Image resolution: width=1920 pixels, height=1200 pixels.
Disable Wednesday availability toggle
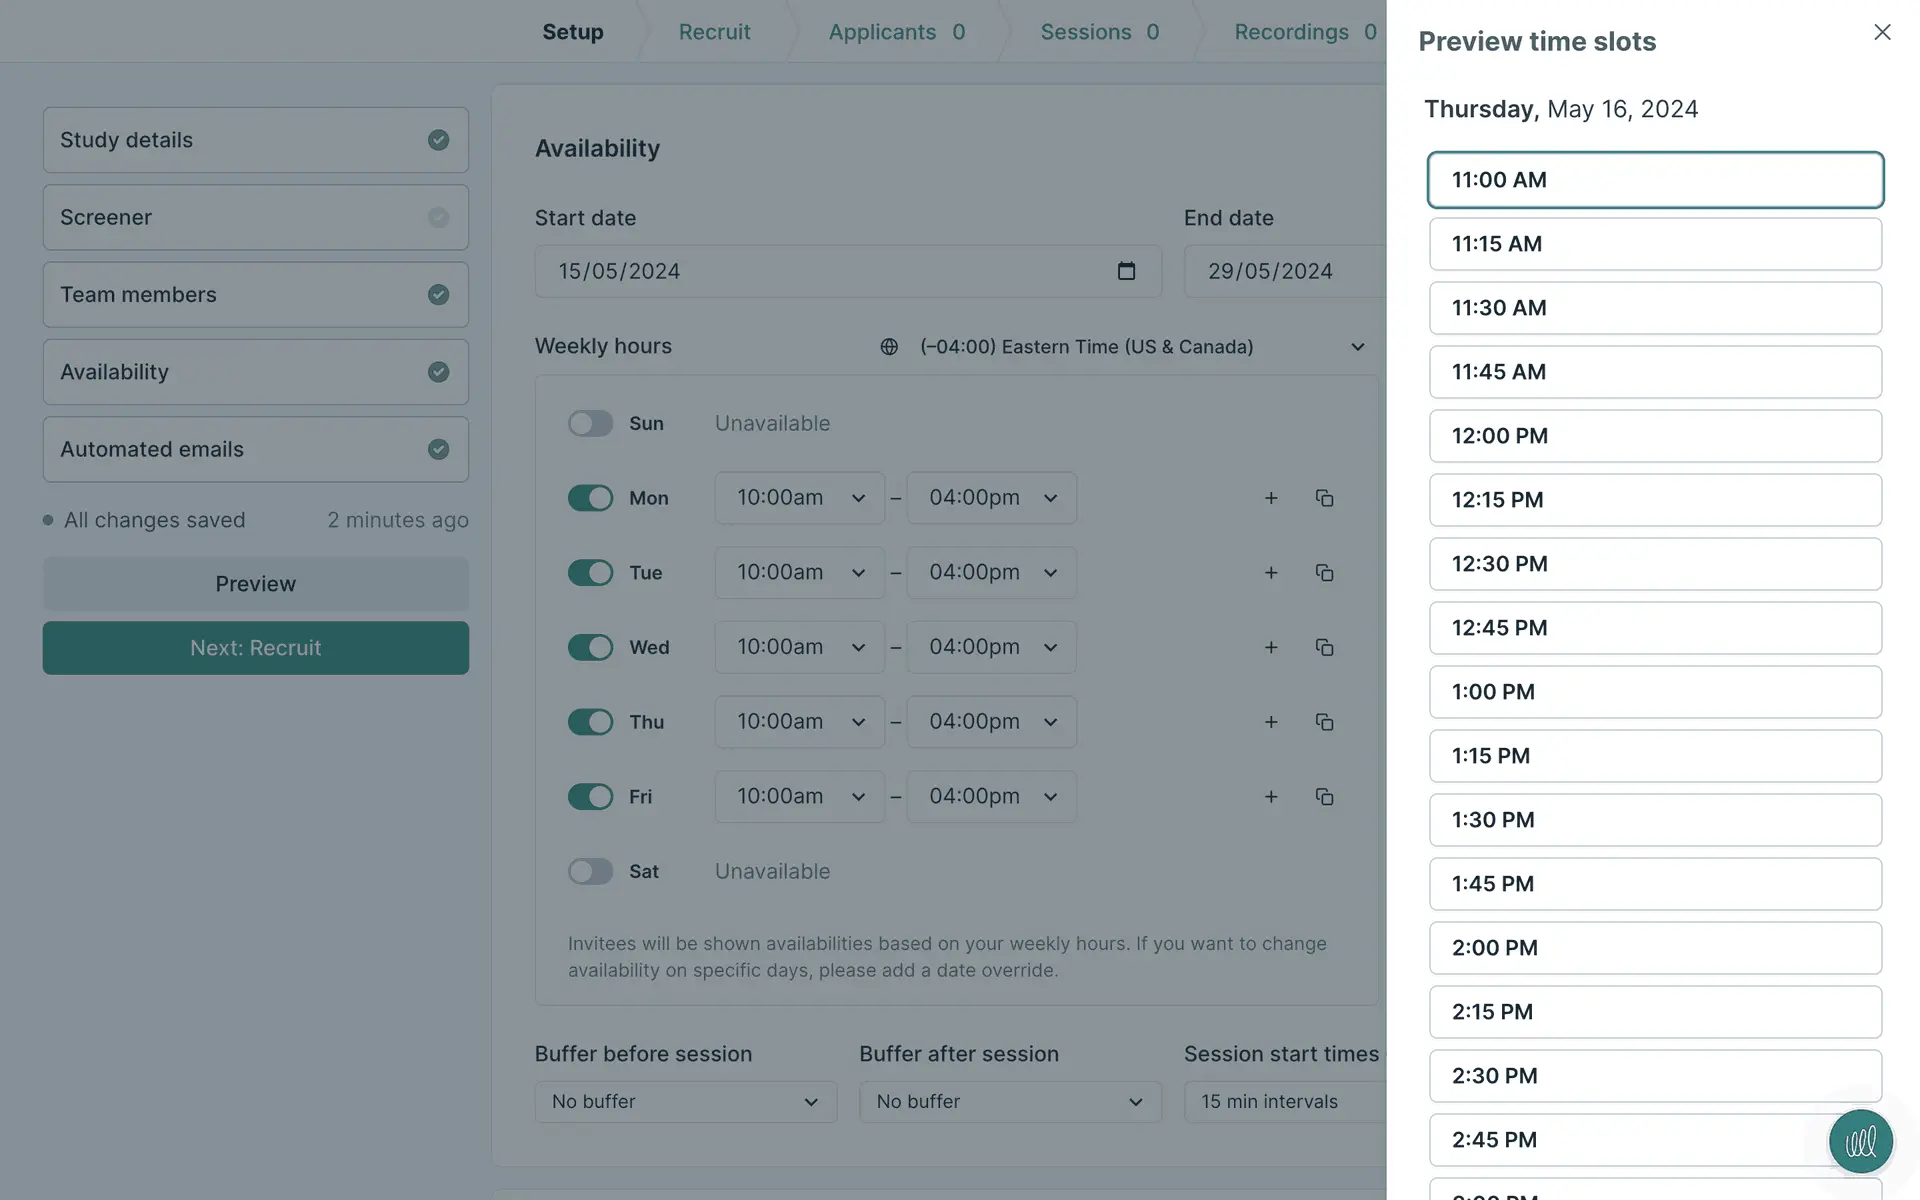[590, 647]
